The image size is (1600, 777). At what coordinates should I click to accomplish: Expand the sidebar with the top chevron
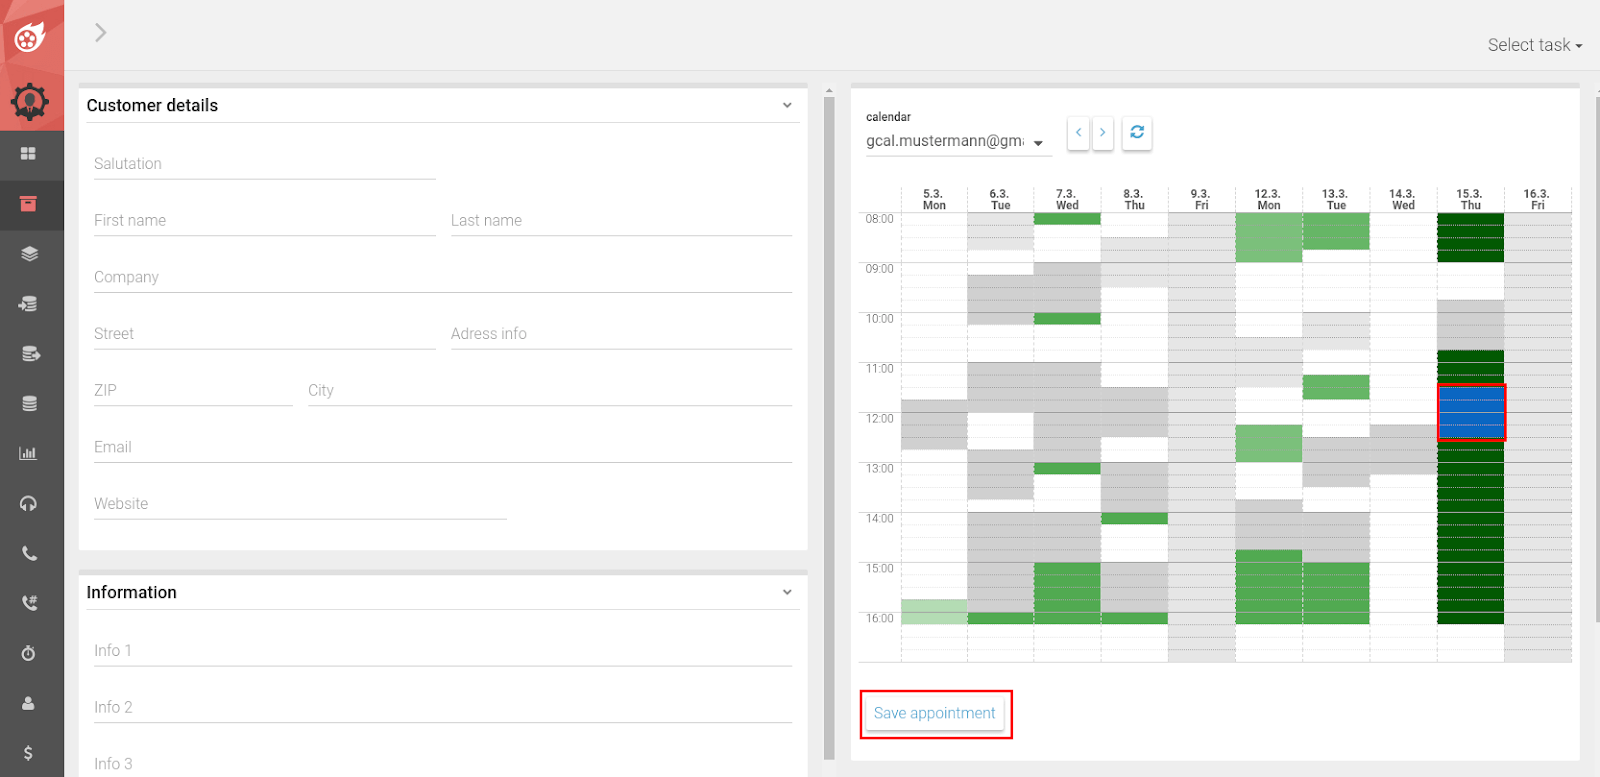100,33
